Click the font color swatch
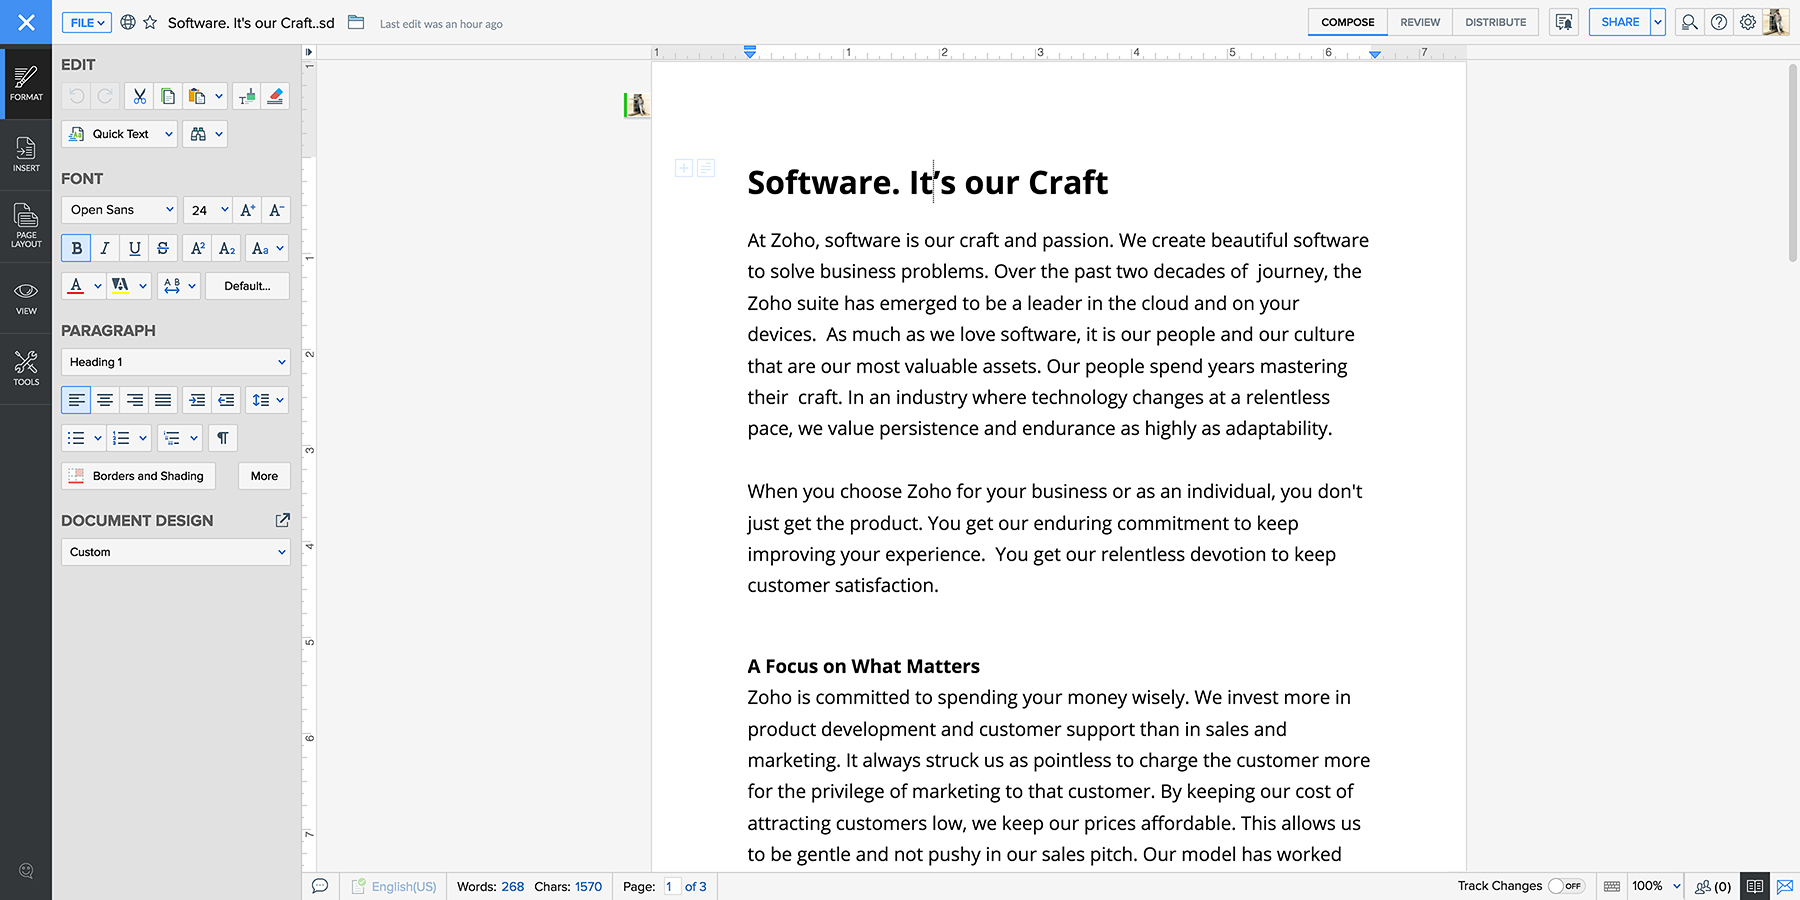Screen dimensions: 1800x900 (76, 286)
